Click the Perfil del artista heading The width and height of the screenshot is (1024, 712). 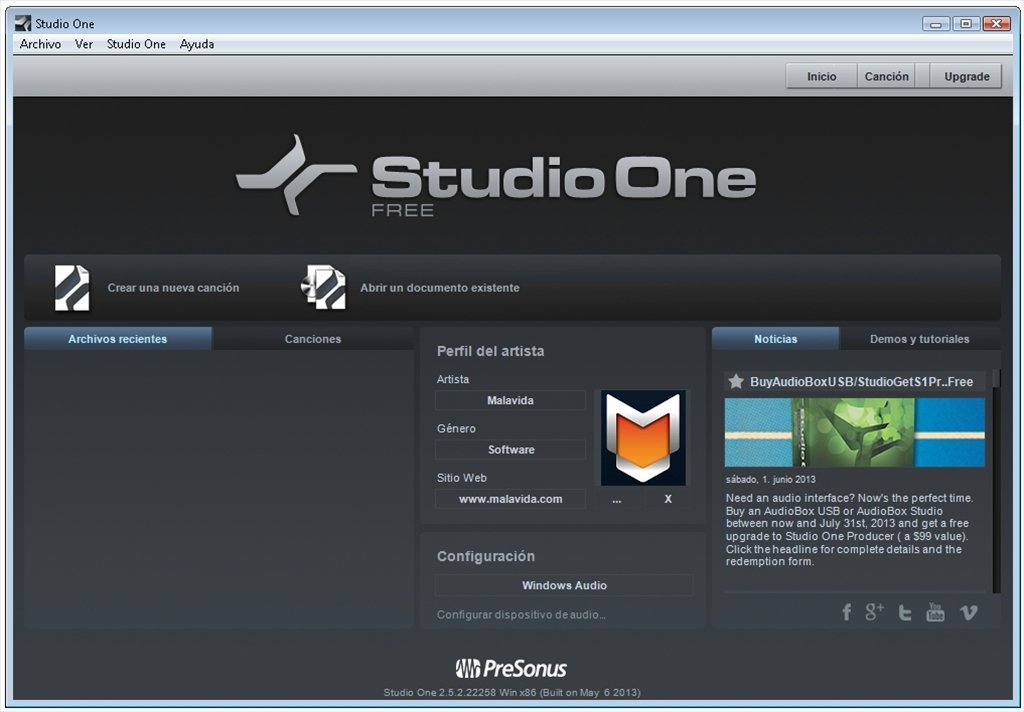490,351
